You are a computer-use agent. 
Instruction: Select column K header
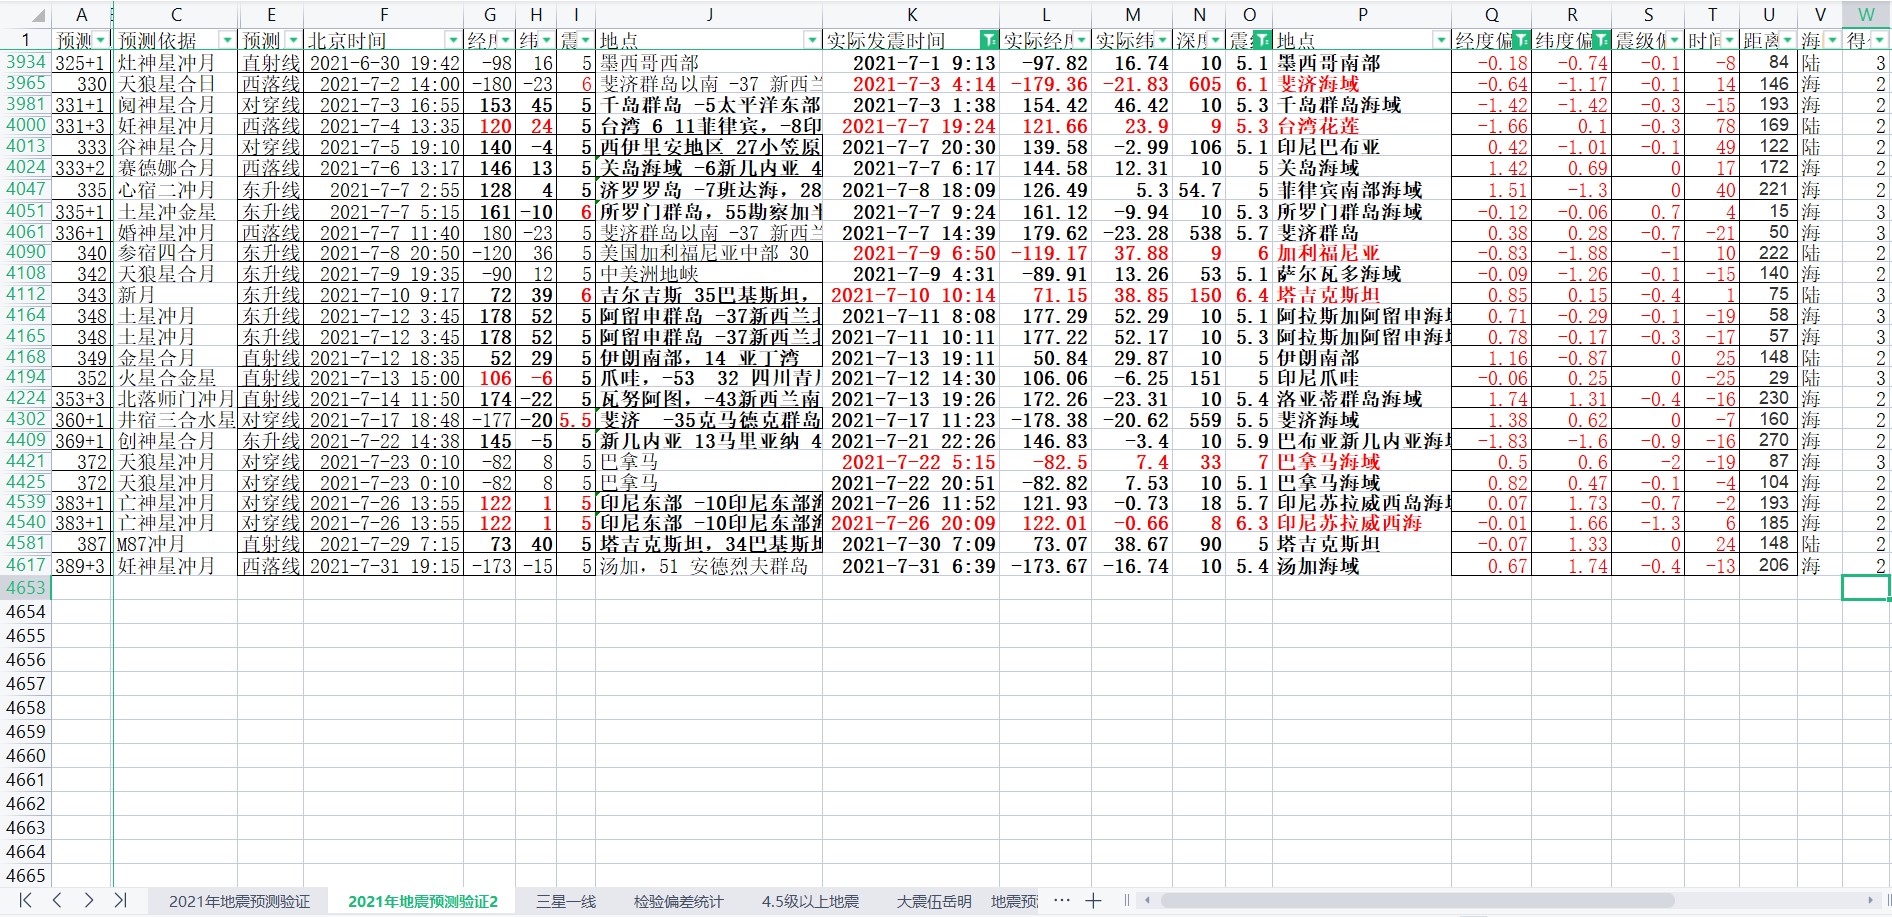pyautogui.click(x=912, y=15)
